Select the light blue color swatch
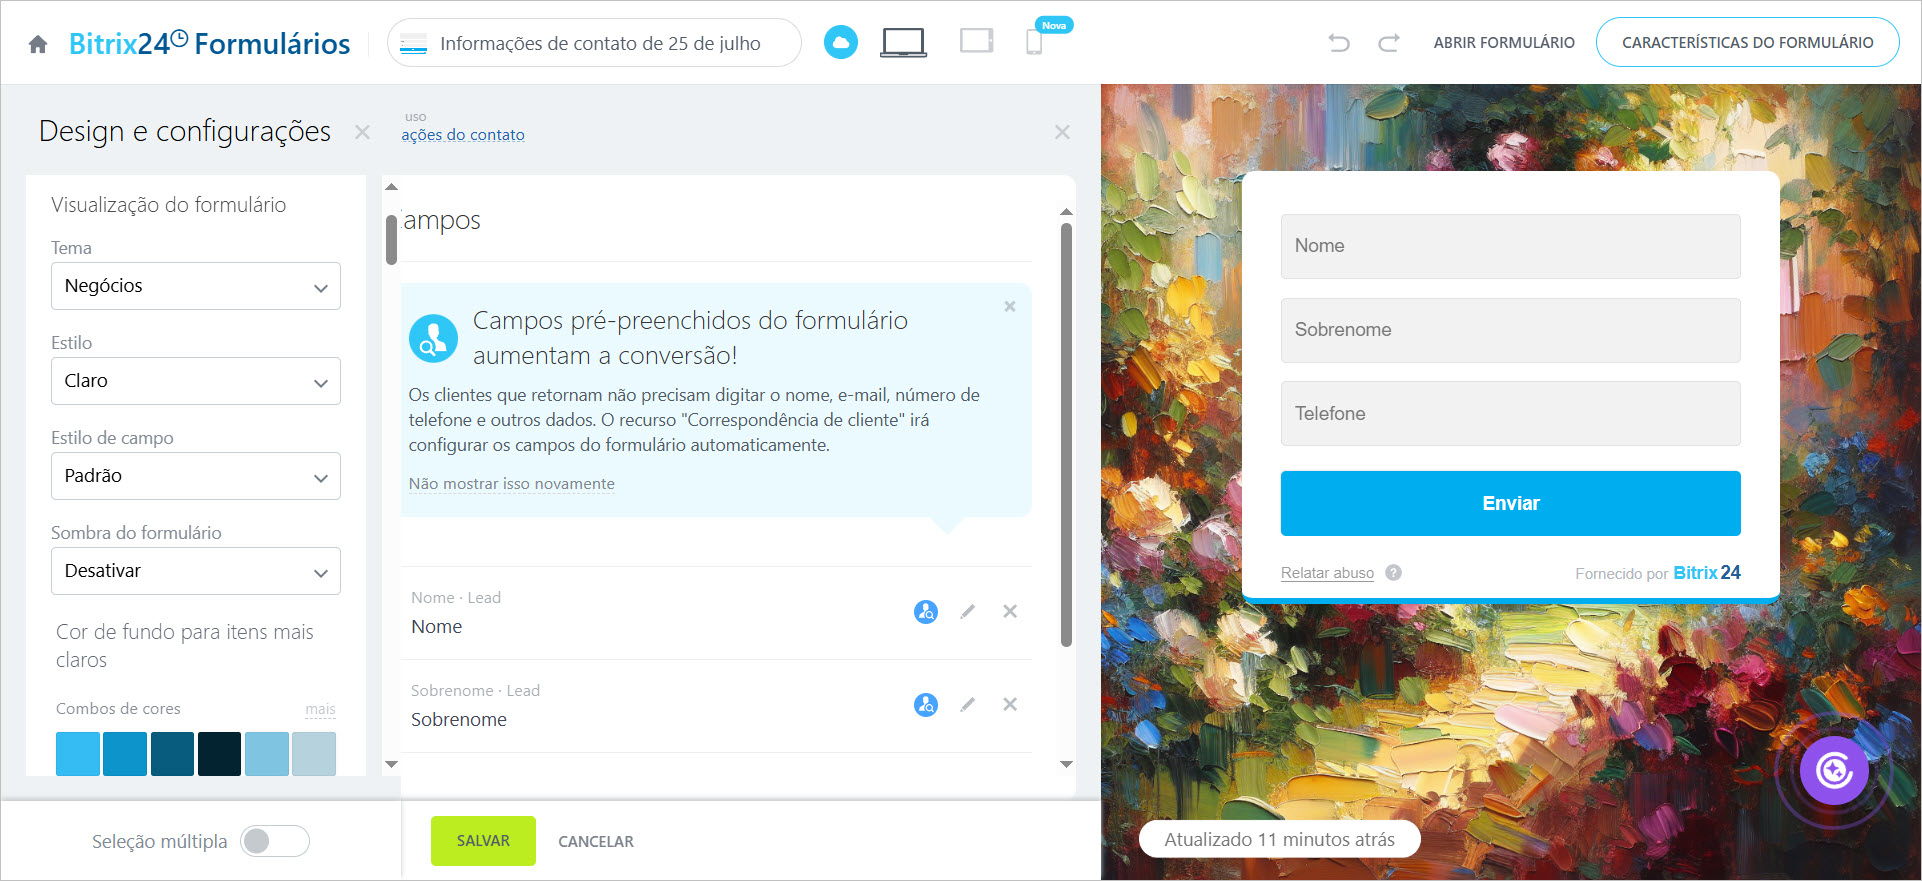Image resolution: width=1922 pixels, height=881 pixels. click(x=78, y=754)
